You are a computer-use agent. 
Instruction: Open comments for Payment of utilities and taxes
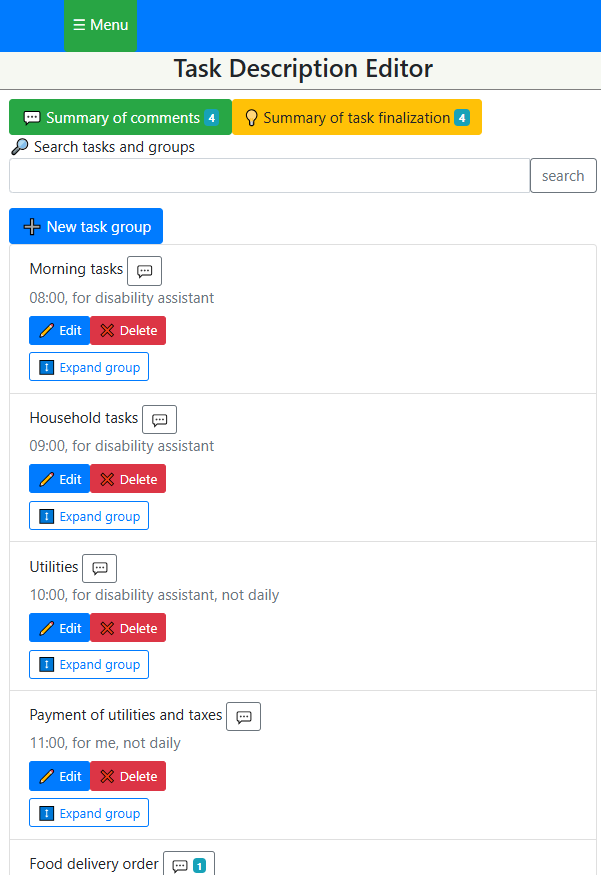pos(243,717)
